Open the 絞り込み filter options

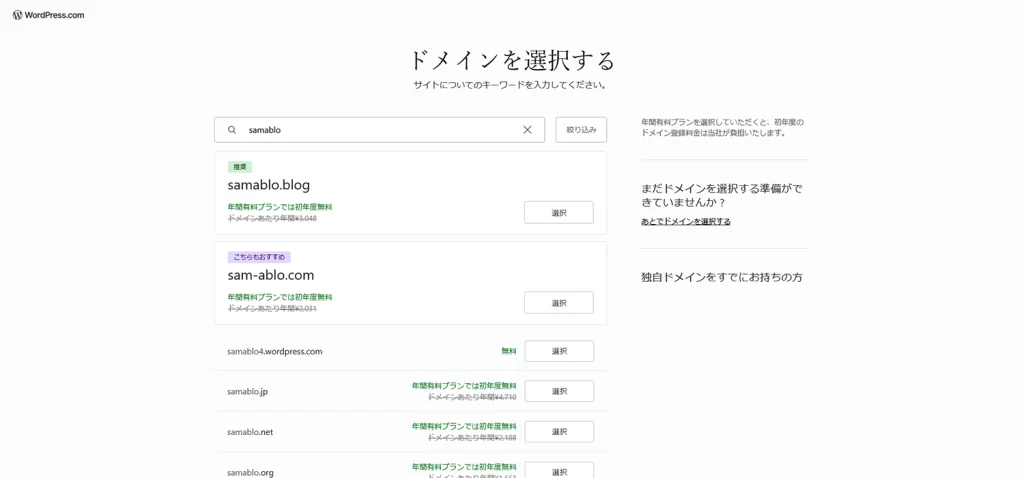(581, 130)
